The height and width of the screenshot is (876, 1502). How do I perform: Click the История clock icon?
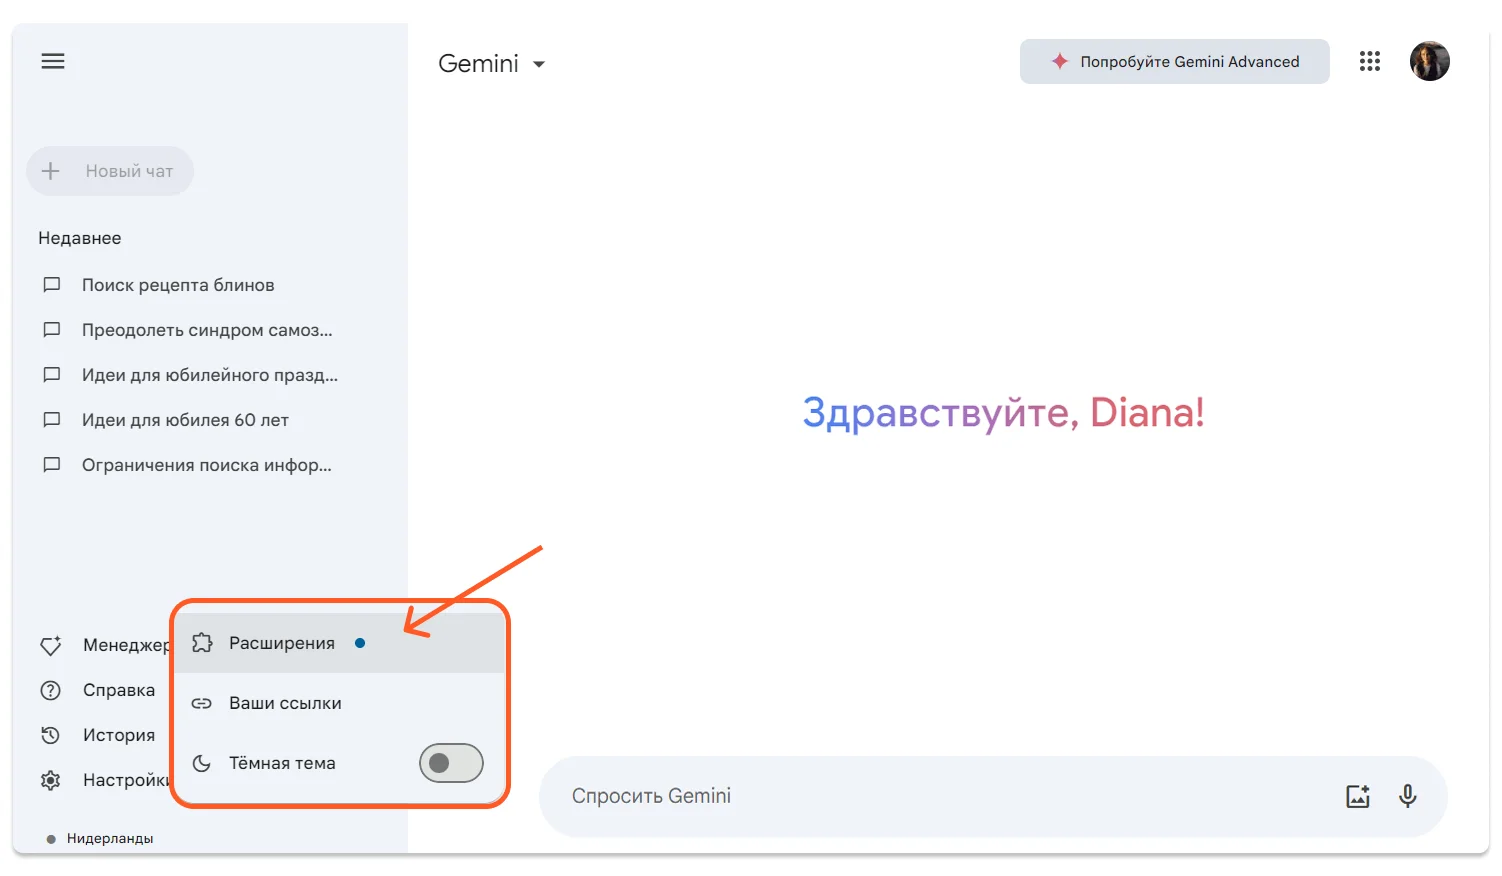coord(51,735)
